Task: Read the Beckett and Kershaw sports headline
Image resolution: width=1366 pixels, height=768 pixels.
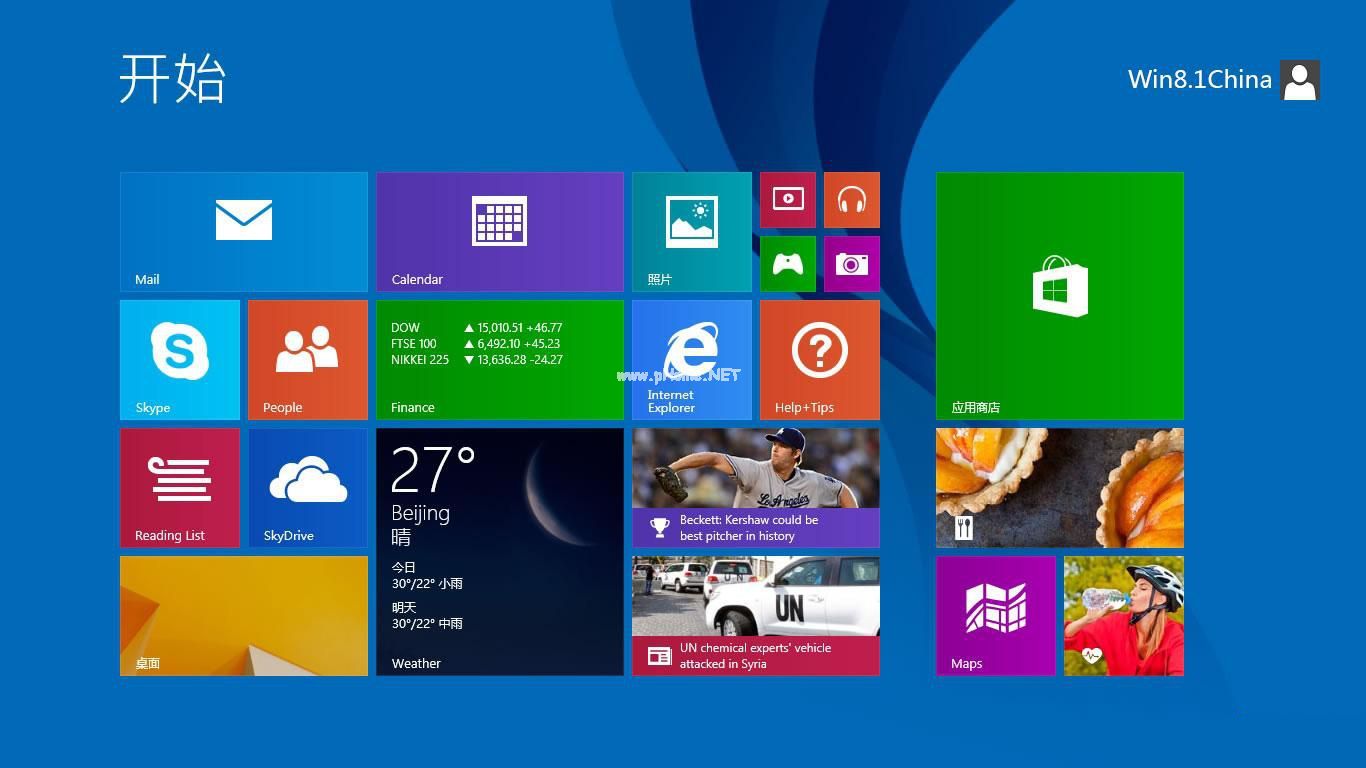Action: point(755,487)
